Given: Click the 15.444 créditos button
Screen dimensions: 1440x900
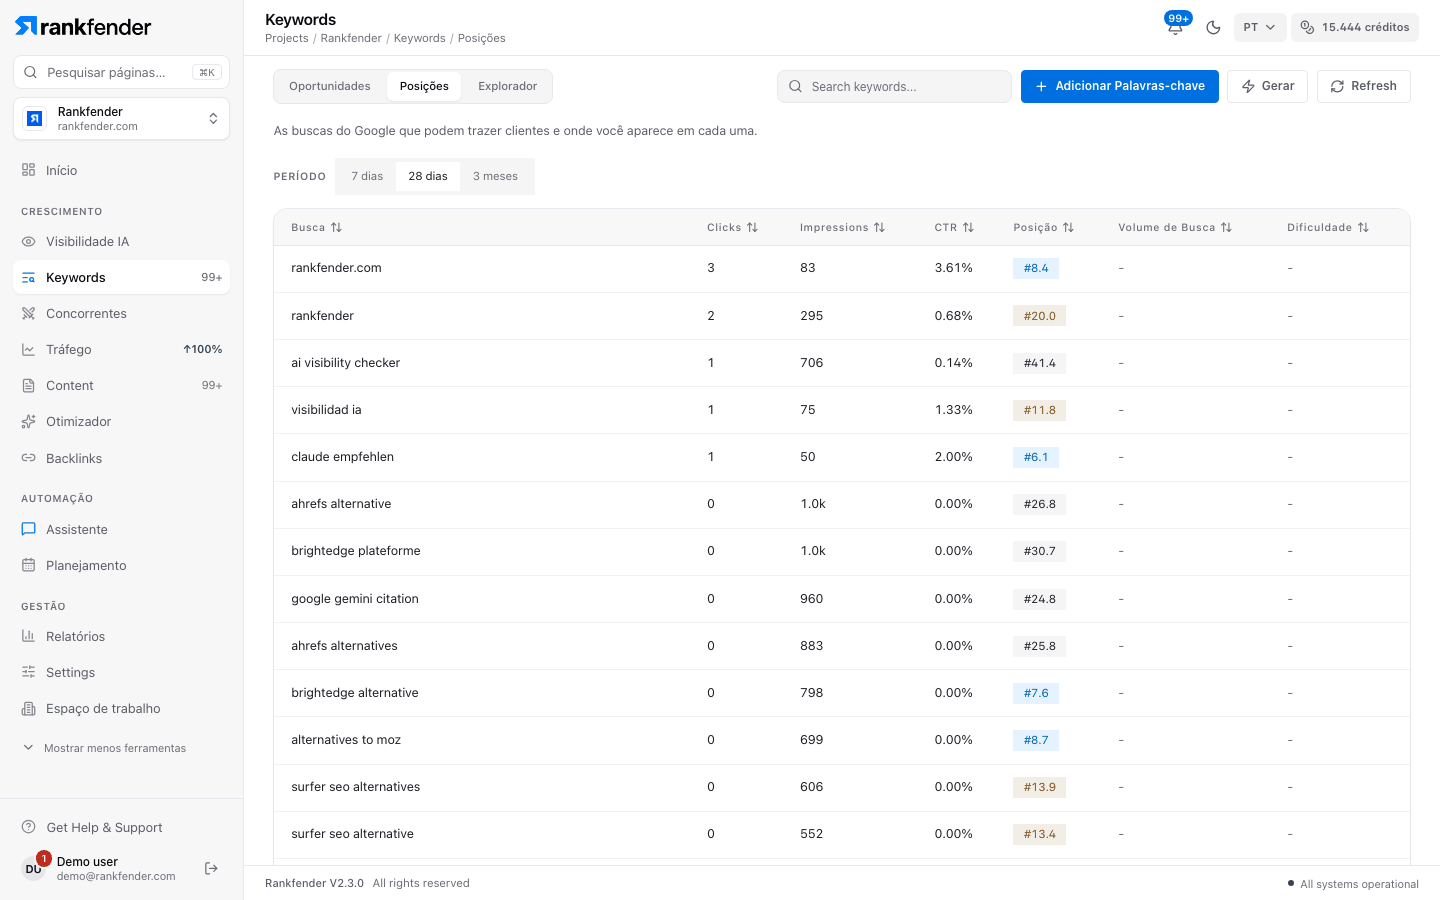Looking at the screenshot, I should click(1355, 27).
